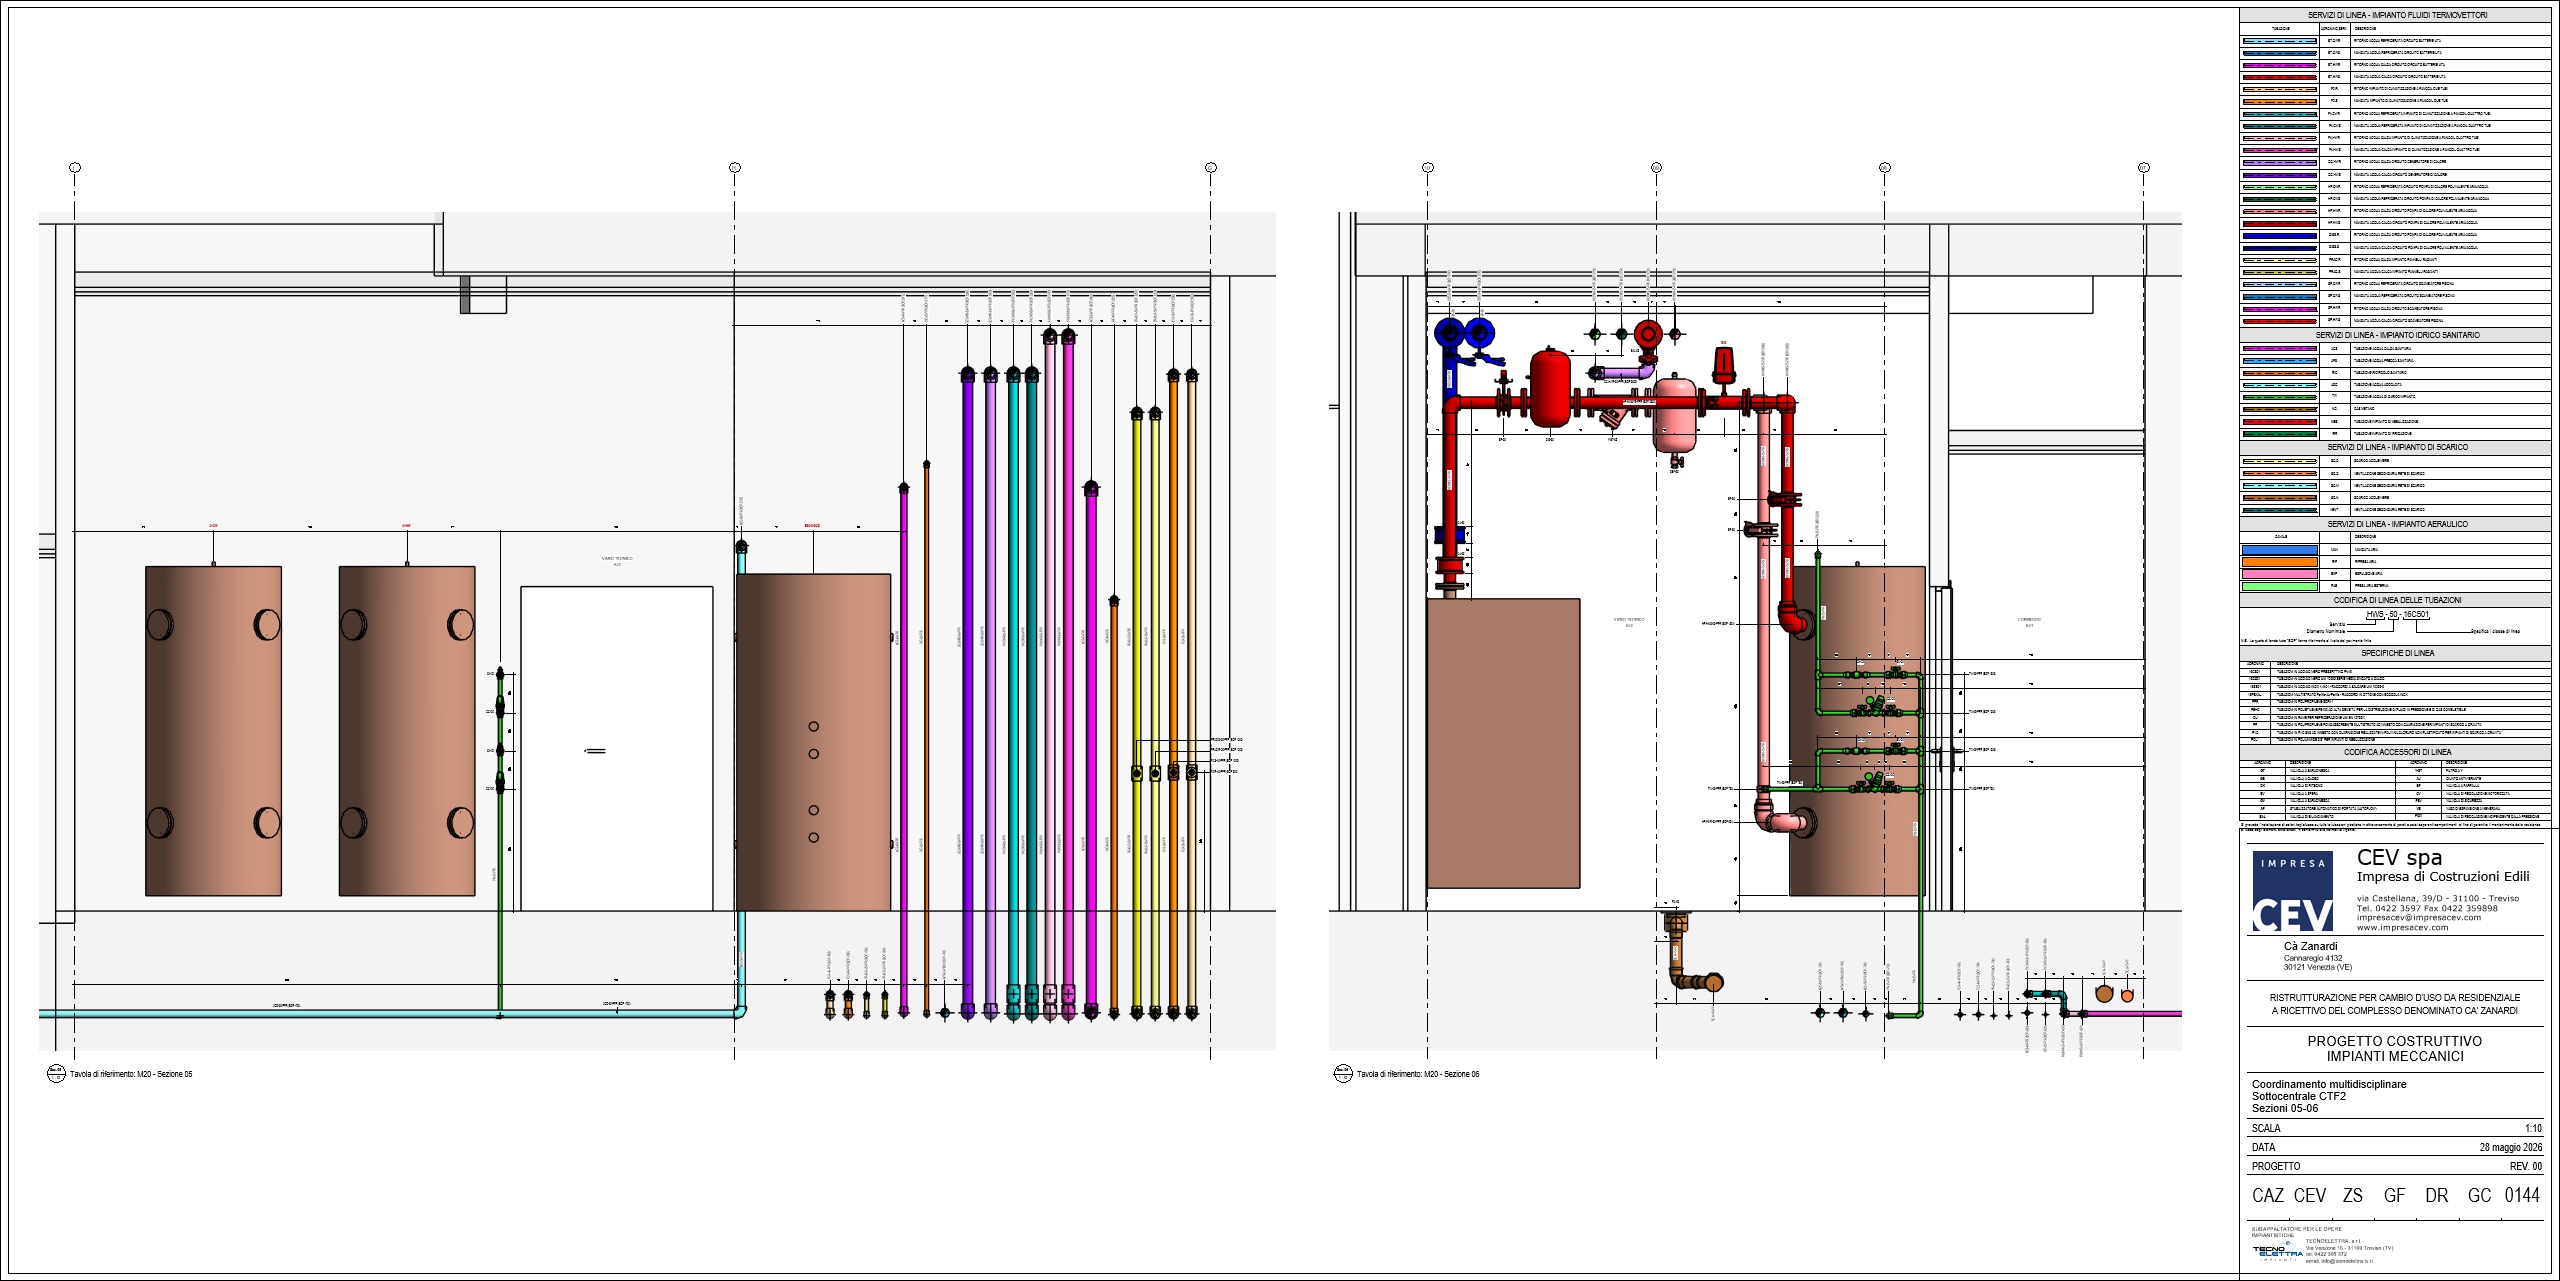Viewport: 2560px width, 1281px height.
Task: Pick the green swatch in Impianto Aeraulico legend
Action: click(x=2279, y=586)
